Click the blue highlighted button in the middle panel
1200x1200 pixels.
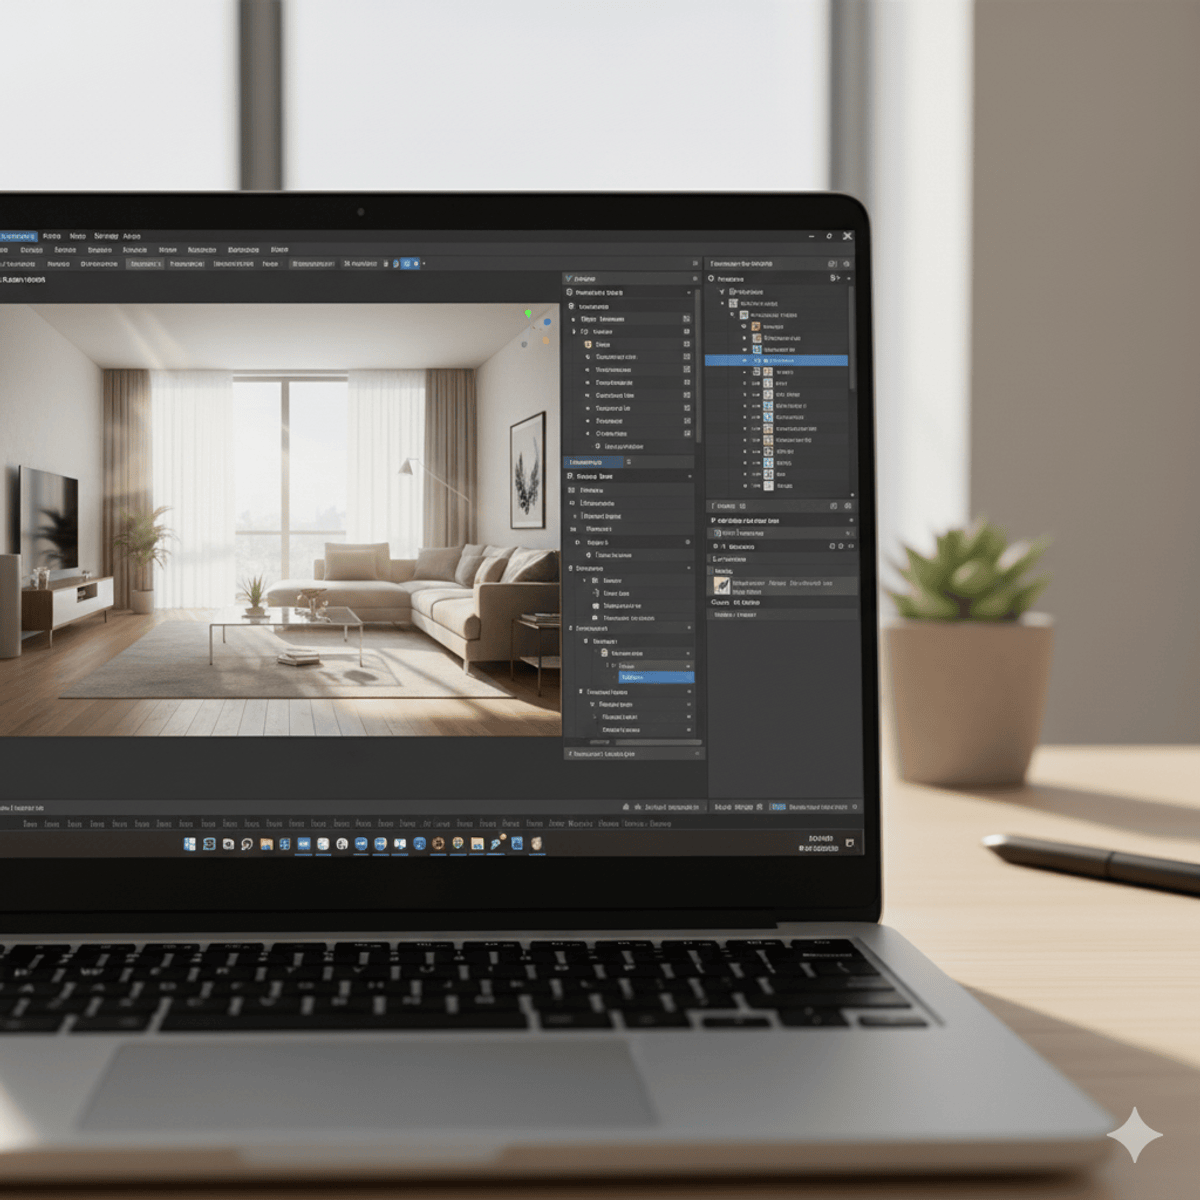tap(594, 462)
